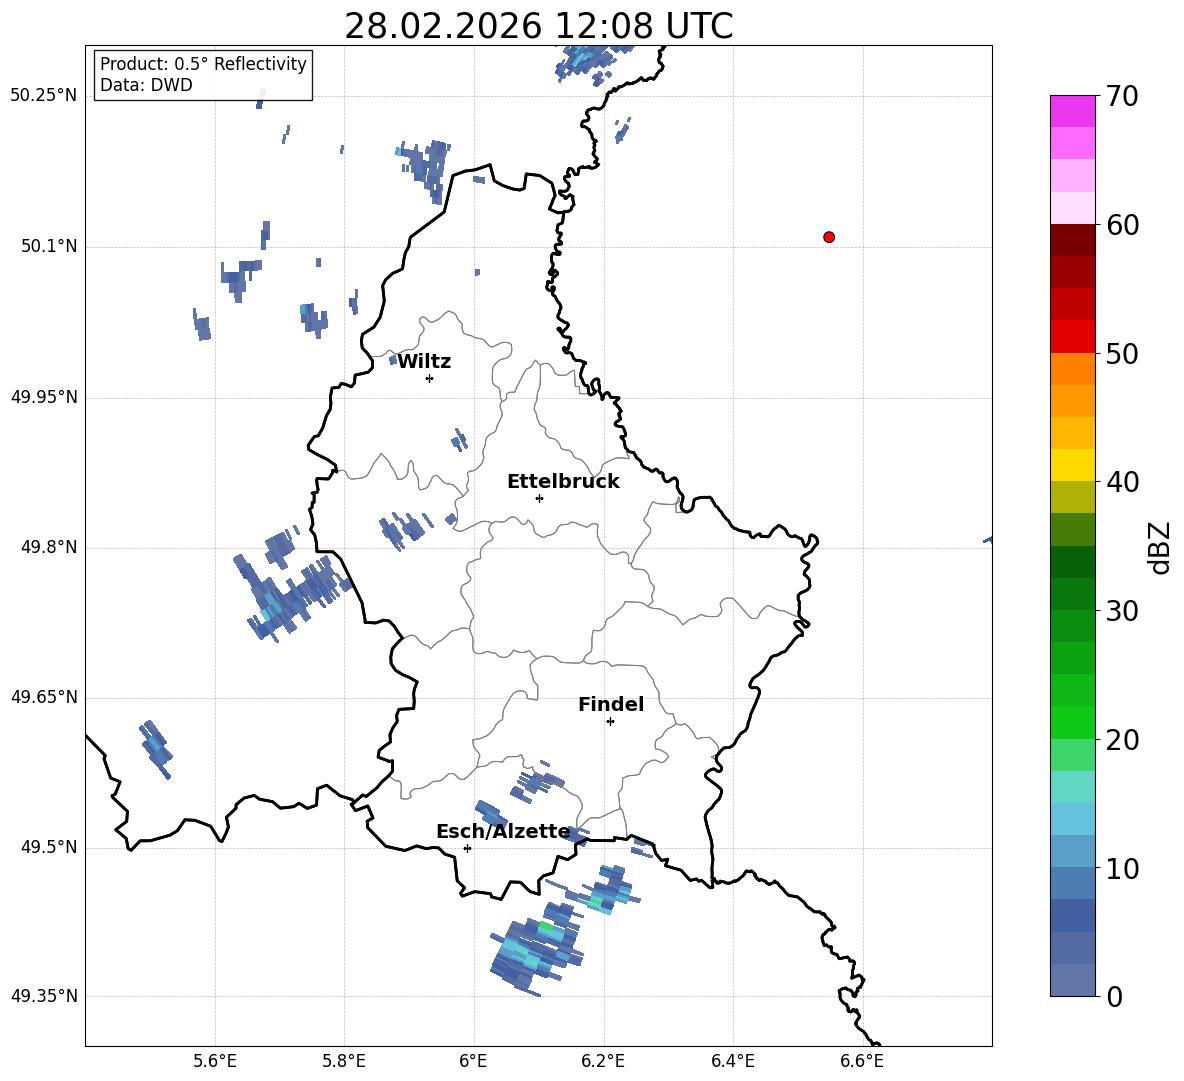The height and width of the screenshot is (1081, 1184).
Task: Click the cross marker below Wiltz
Action: 430,378
